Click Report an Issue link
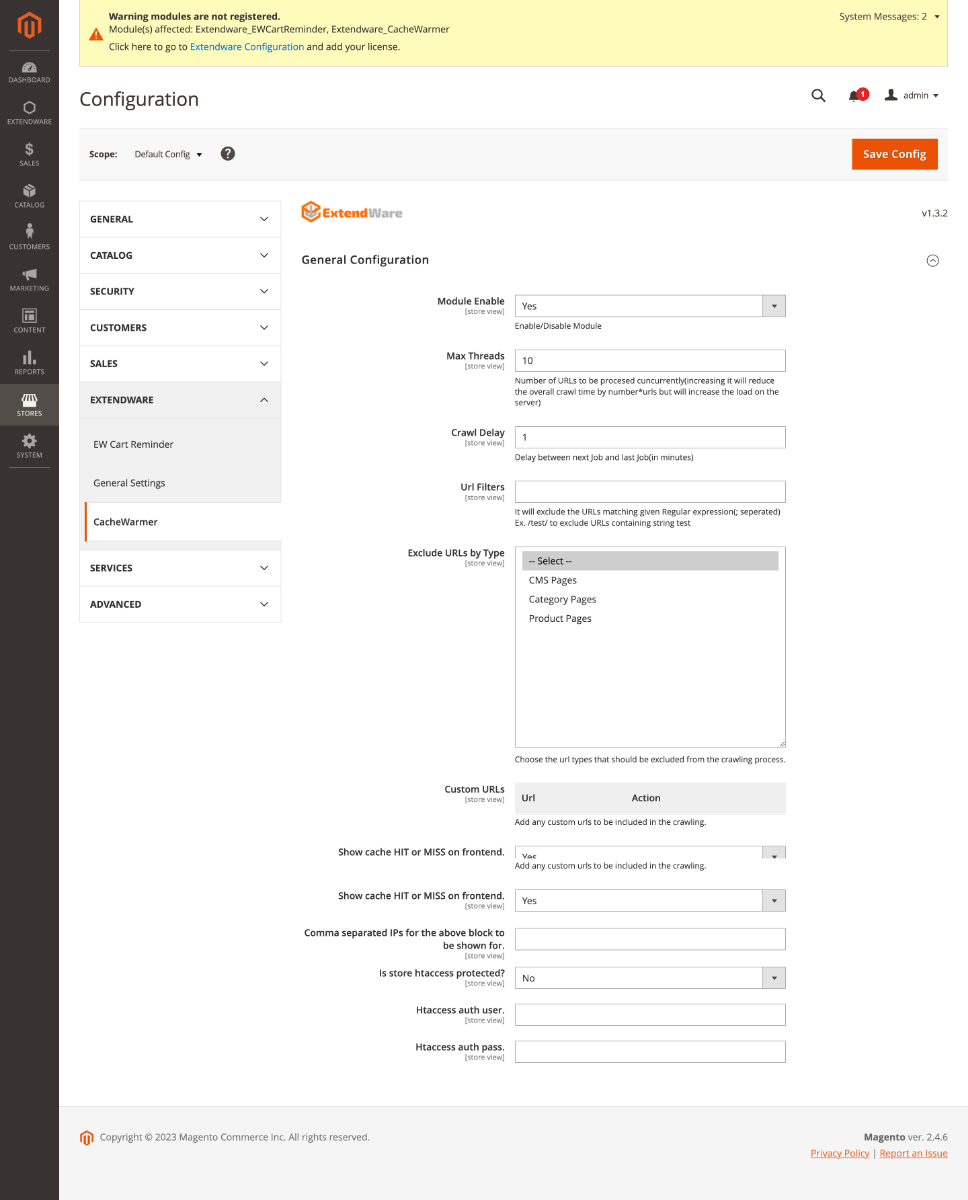Image resolution: width=968 pixels, height=1200 pixels. [914, 1153]
